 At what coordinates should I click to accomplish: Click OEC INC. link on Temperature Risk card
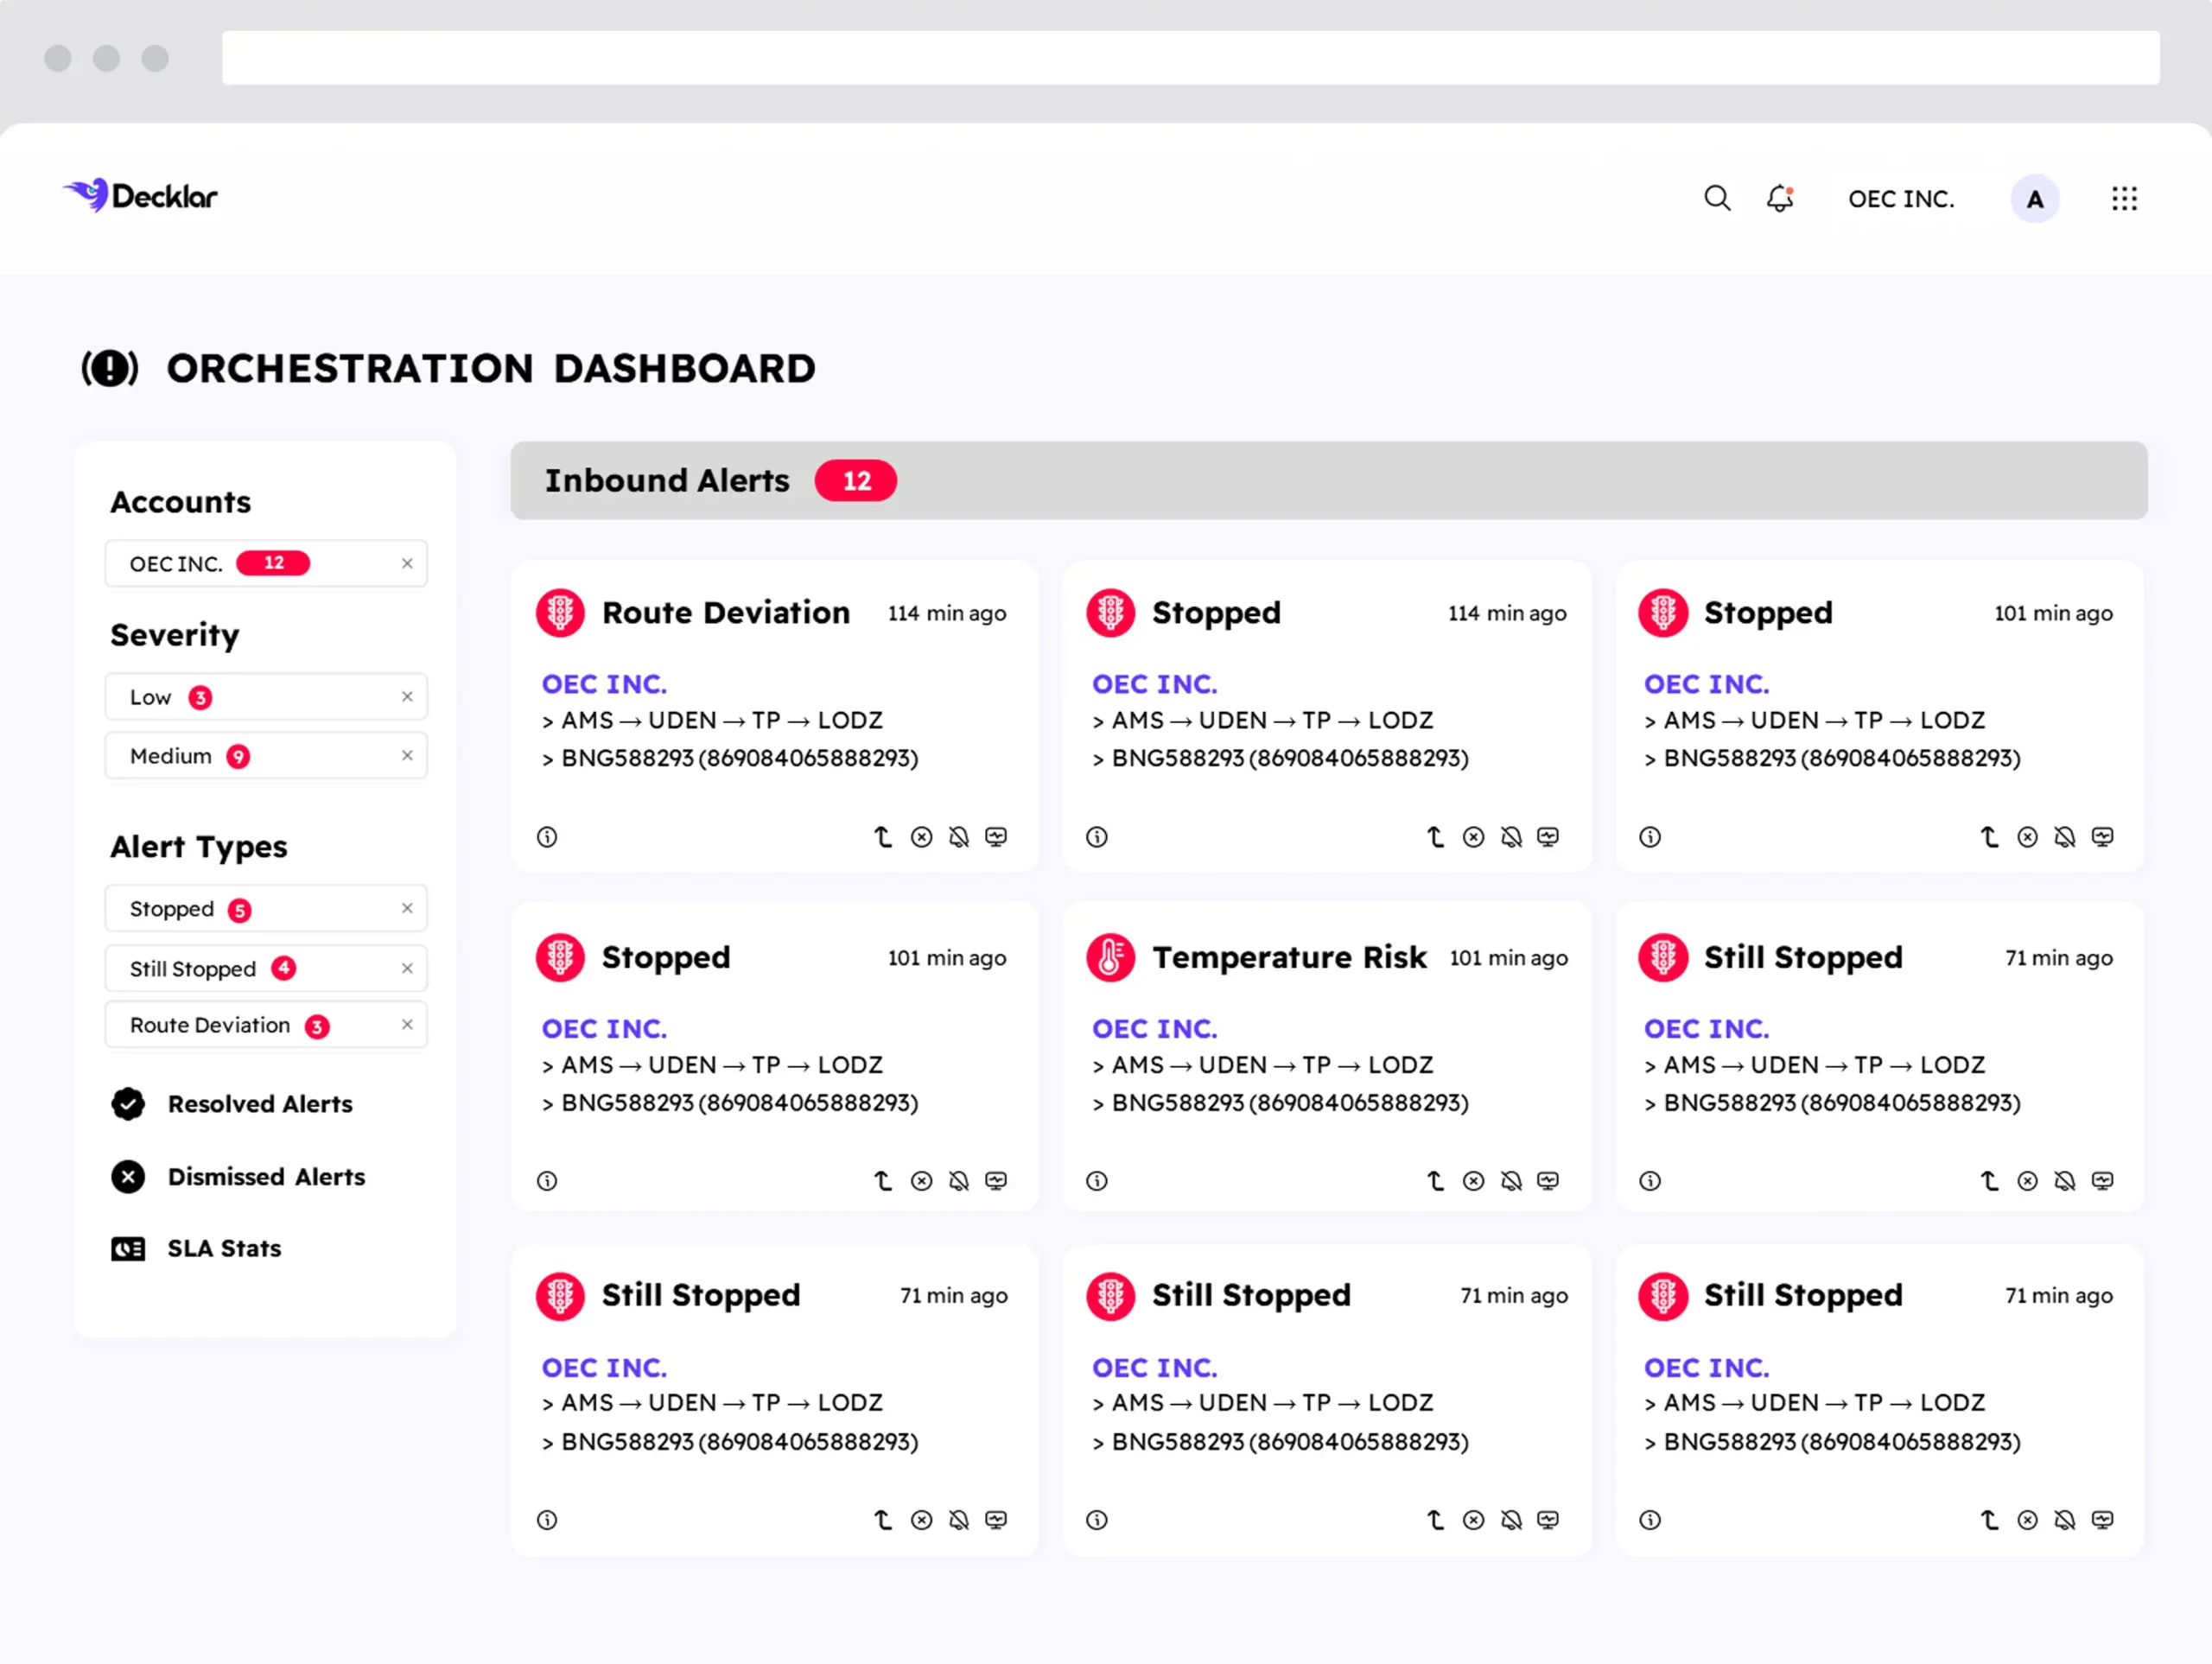tap(1154, 1029)
